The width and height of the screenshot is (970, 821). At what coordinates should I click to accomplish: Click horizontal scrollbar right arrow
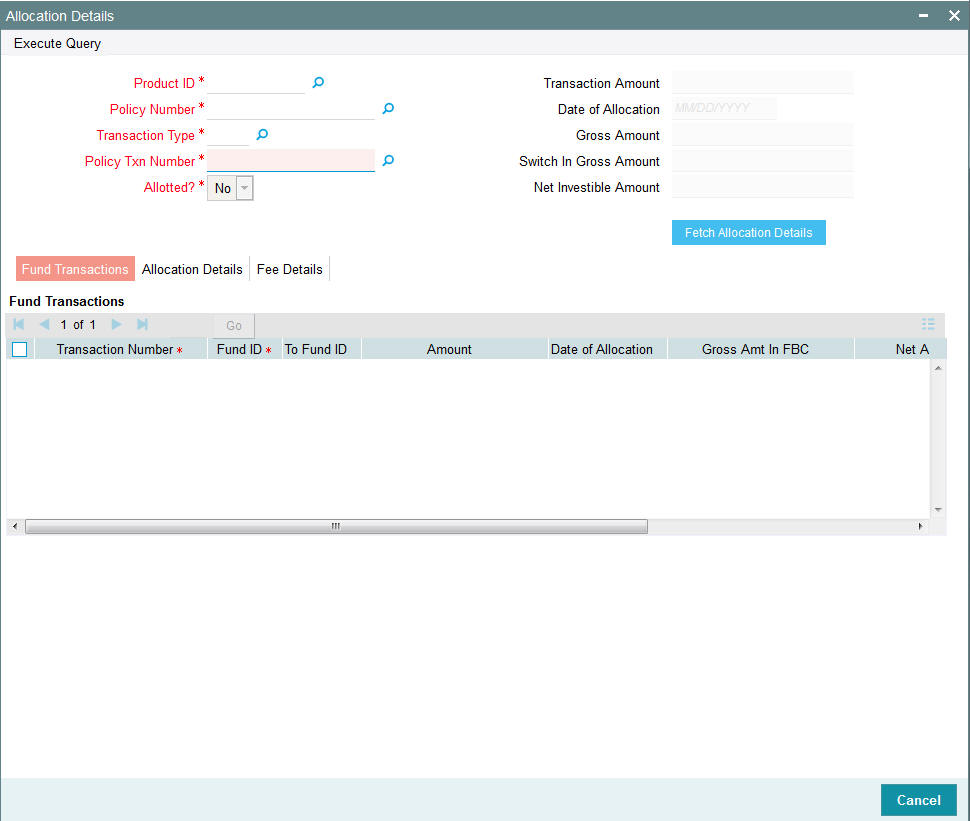(921, 527)
